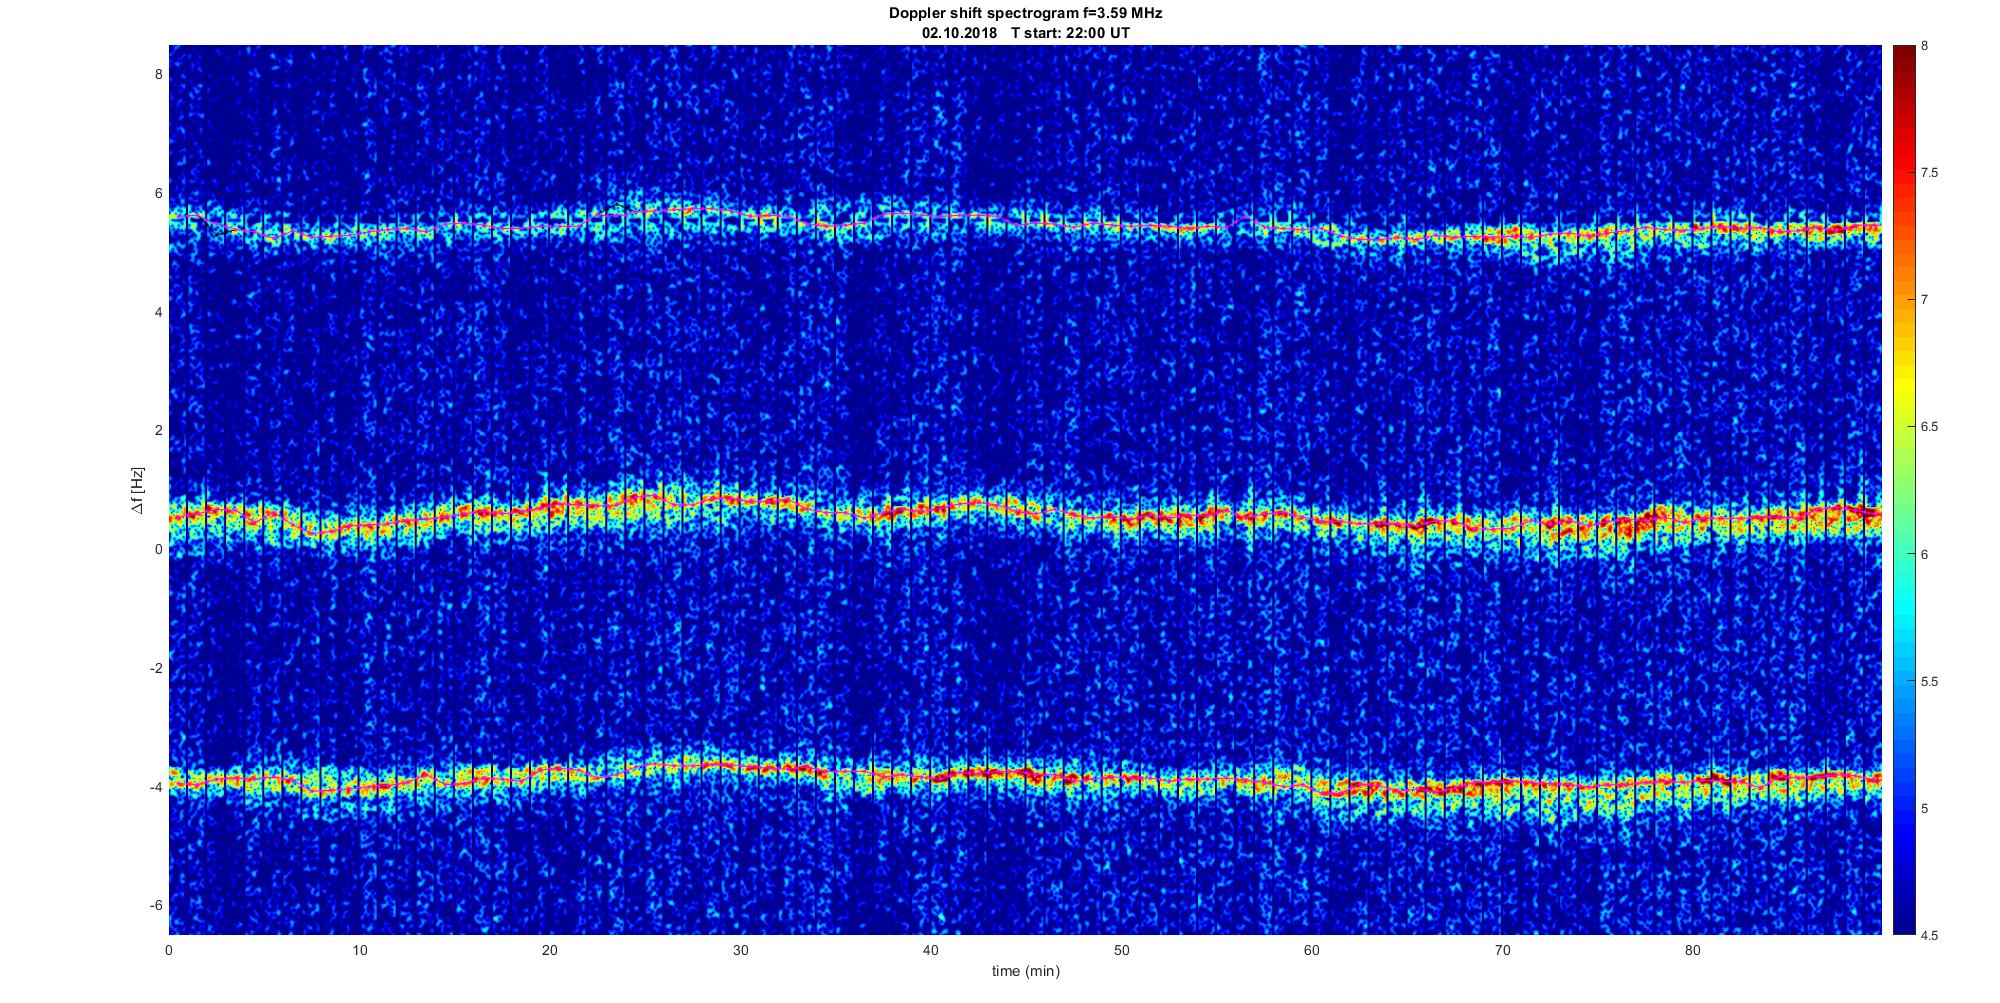Click the time-axis tick label '30'
2000x1003 pixels.
tap(740, 950)
